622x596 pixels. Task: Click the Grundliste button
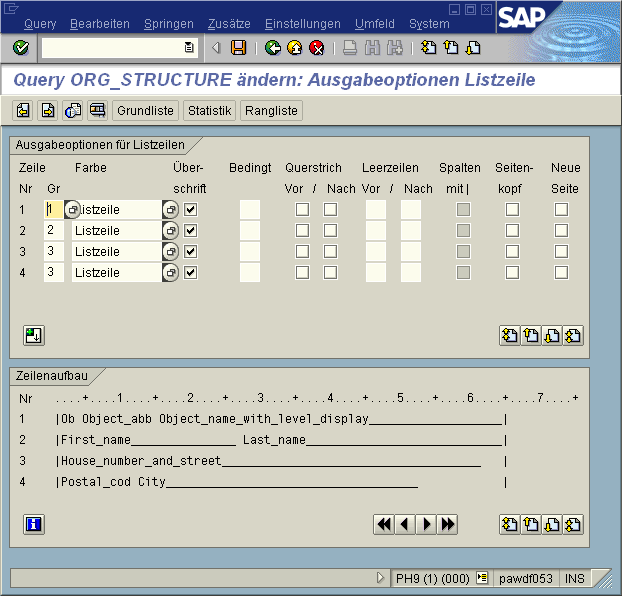146,110
